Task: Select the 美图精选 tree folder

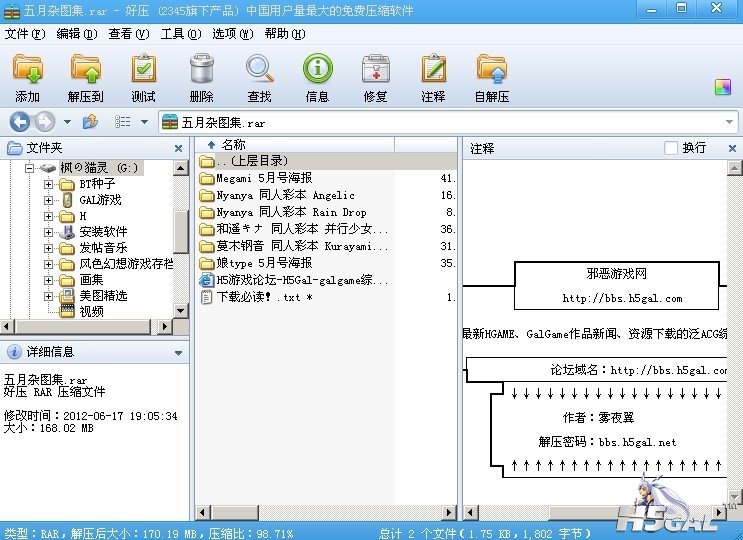Action: pyautogui.click(x=93, y=296)
